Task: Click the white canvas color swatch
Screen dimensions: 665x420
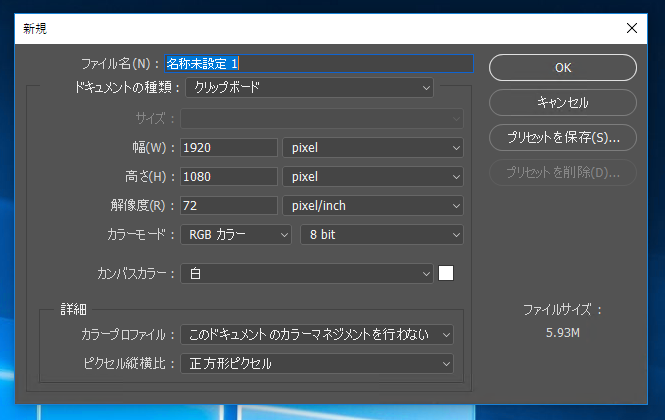Action: coord(446,273)
